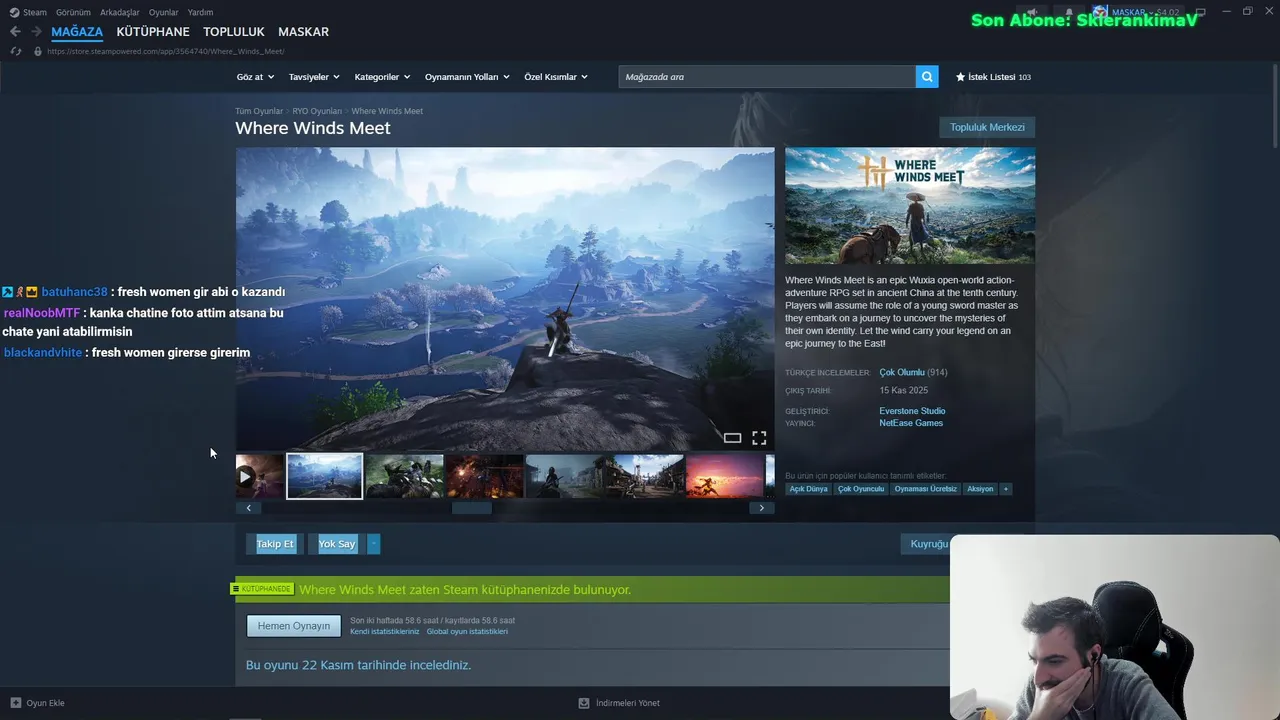Open notifications bell icon
This screenshot has width=1280, height=720.
tap(1068, 13)
